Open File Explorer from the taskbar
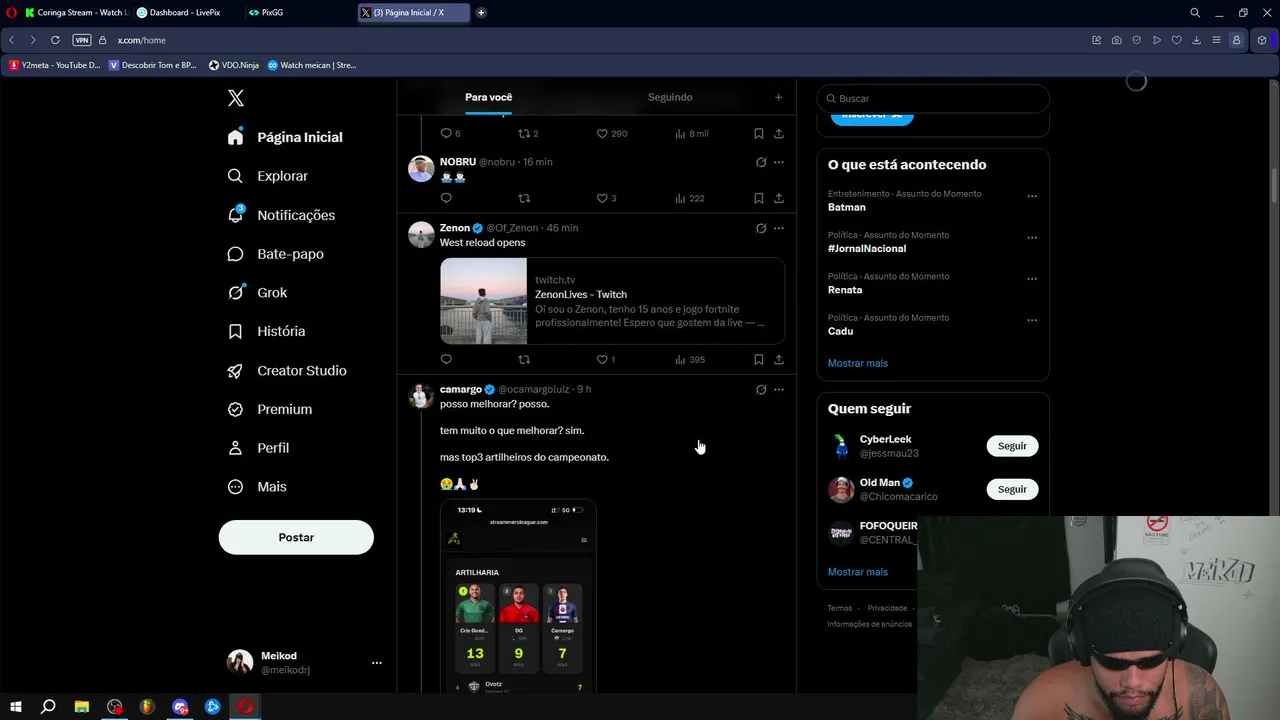 click(x=82, y=707)
